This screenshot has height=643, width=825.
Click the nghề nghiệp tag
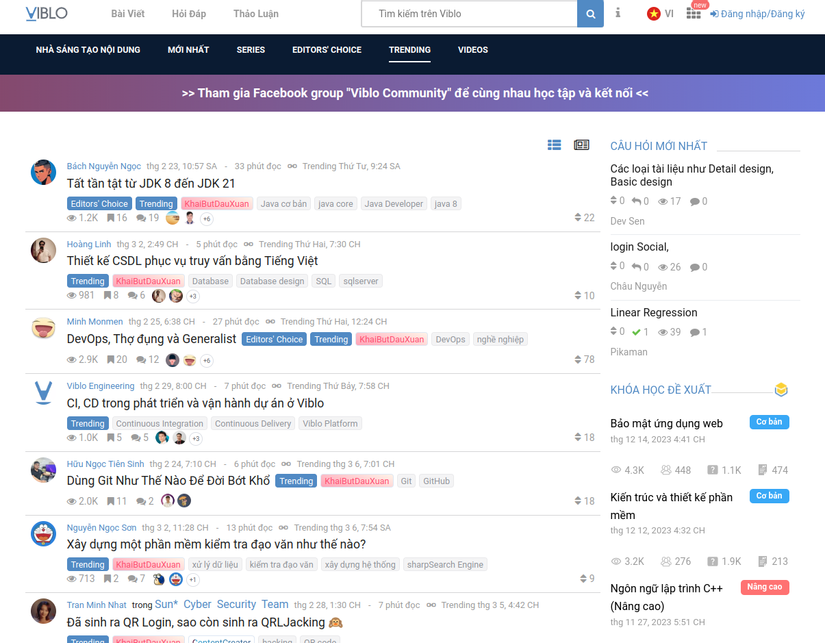[x=500, y=339]
